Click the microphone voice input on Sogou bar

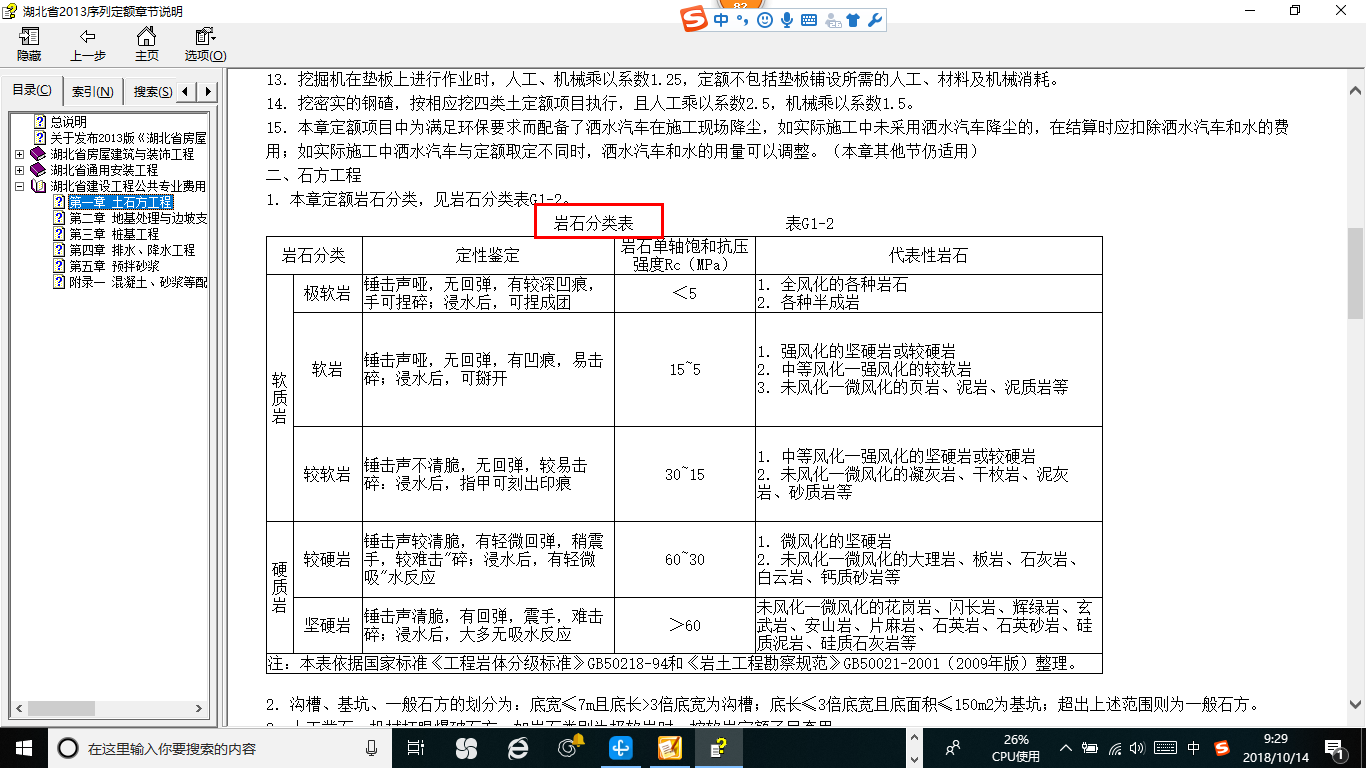[x=787, y=20]
